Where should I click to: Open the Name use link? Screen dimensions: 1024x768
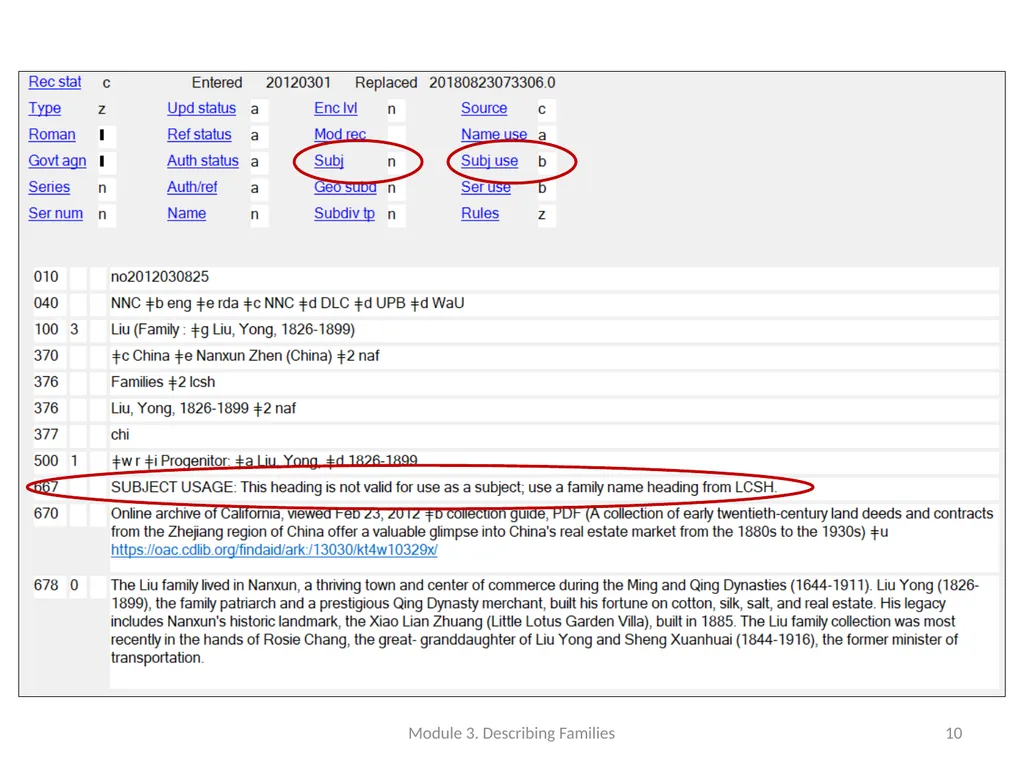coord(494,135)
